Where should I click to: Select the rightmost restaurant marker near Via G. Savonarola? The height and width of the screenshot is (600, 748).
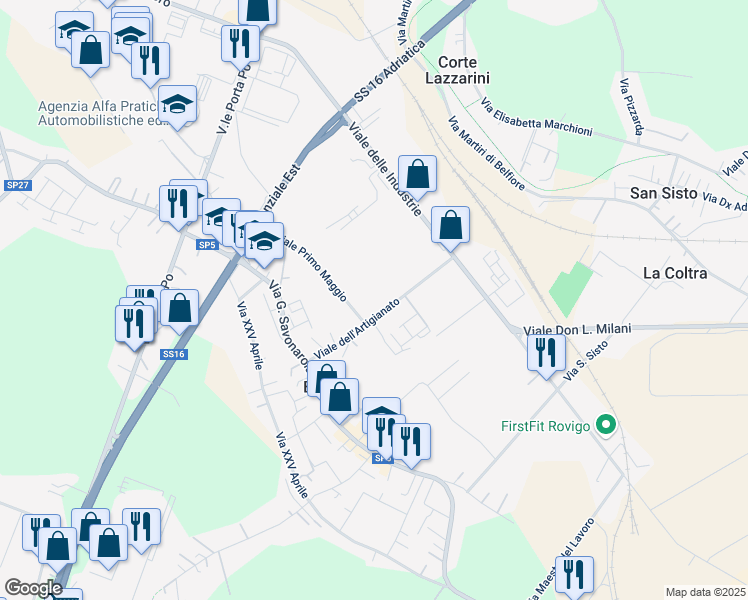point(411,445)
